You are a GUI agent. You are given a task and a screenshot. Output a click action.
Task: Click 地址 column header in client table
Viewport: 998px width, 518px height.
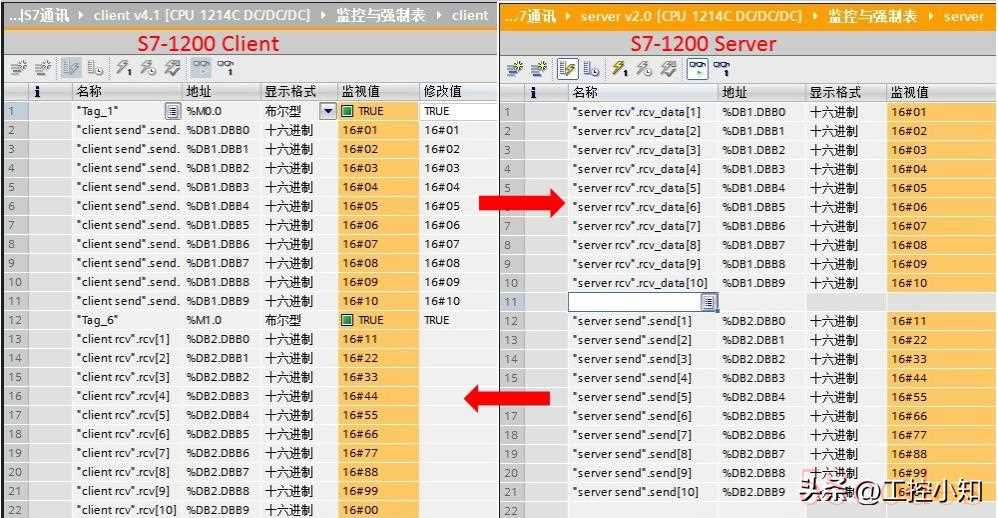(x=222, y=92)
